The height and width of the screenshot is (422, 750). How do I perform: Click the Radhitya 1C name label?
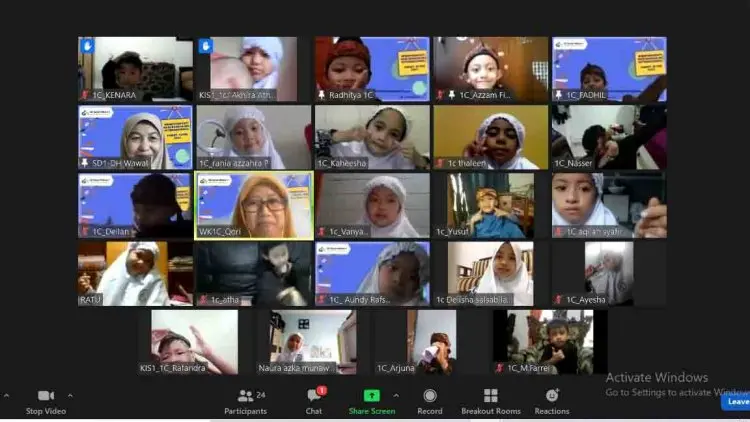[x=351, y=95]
